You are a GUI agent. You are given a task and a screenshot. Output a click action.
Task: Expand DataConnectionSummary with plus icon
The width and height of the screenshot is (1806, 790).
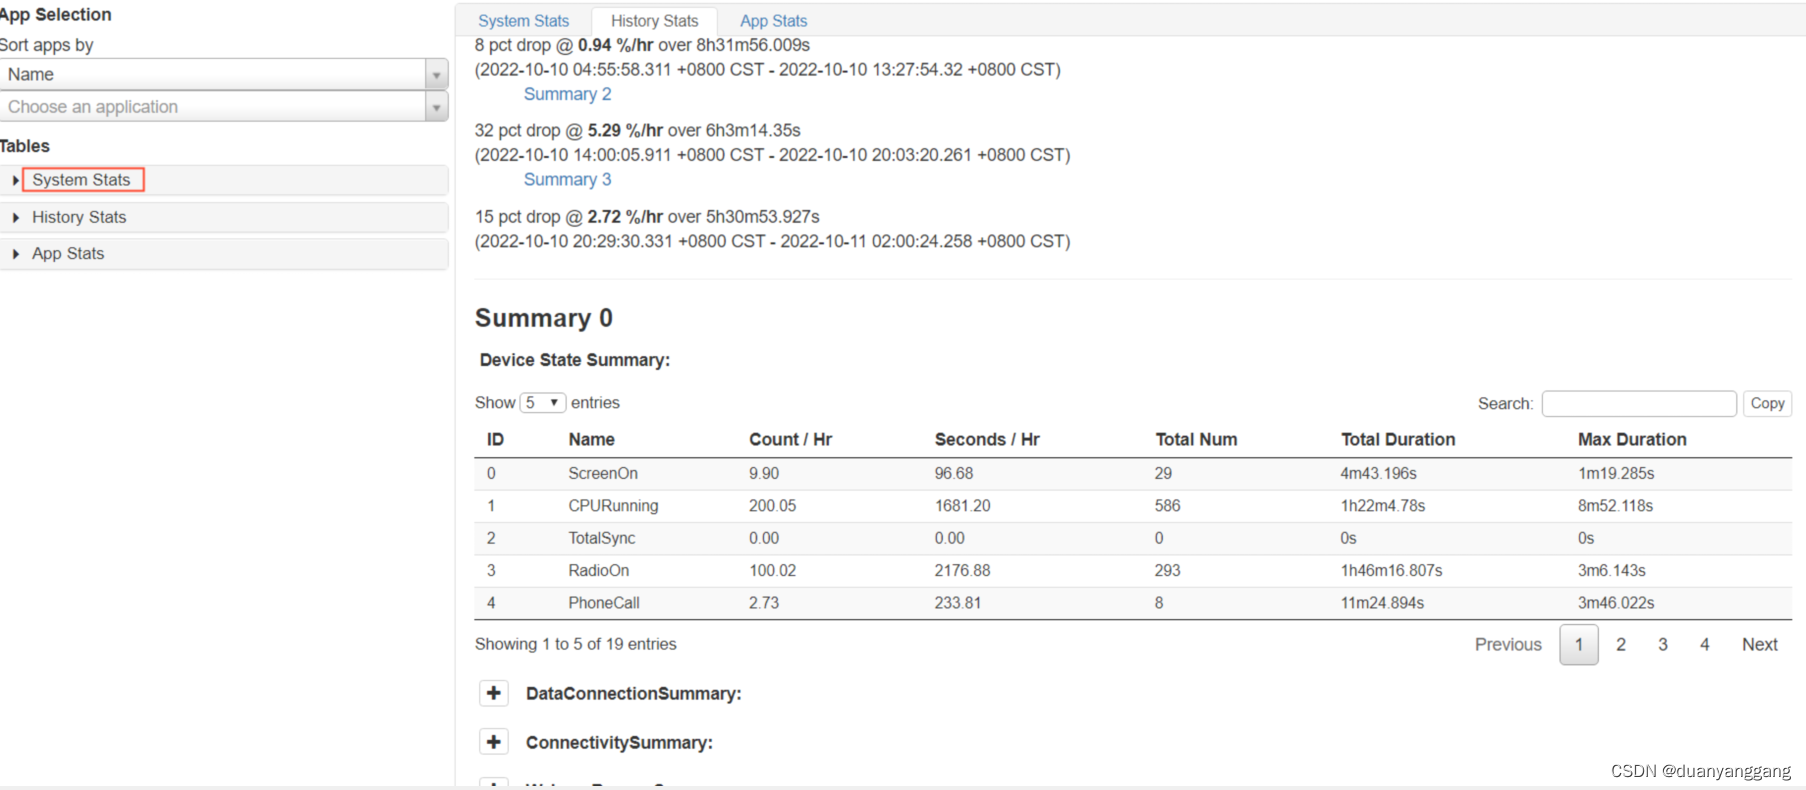[x=494, y=693]
